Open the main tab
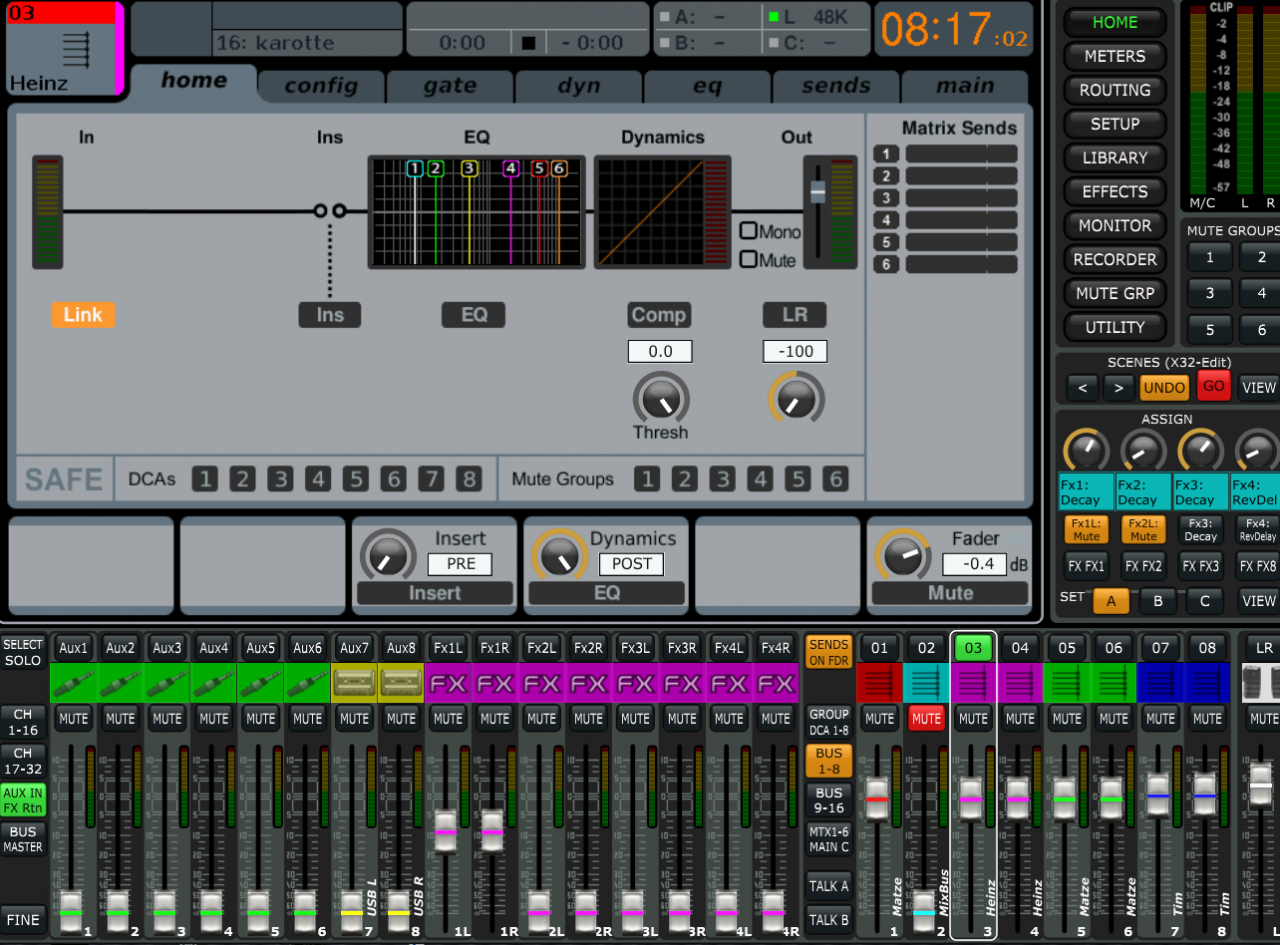 [x=965, y=86]
